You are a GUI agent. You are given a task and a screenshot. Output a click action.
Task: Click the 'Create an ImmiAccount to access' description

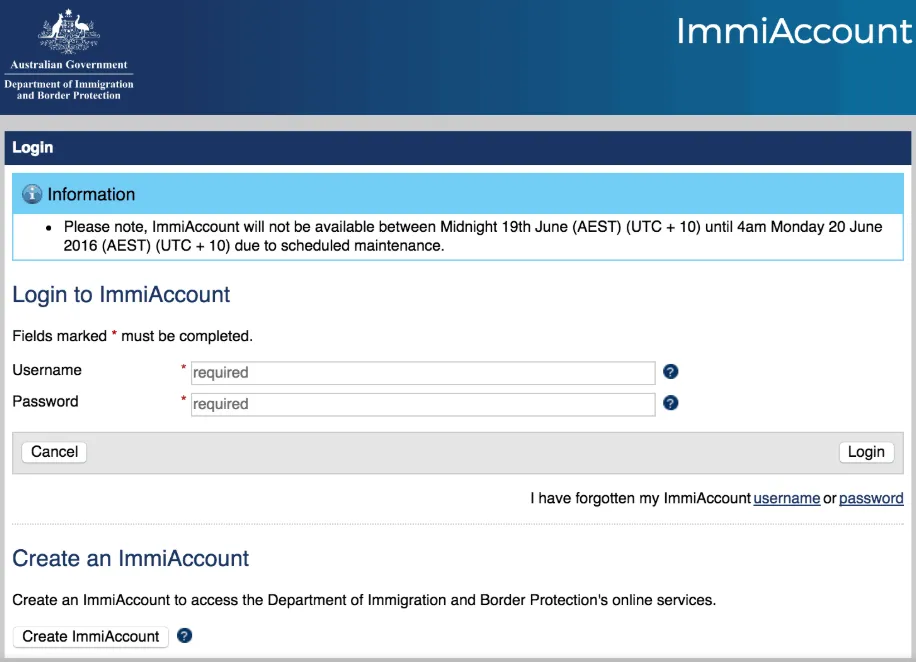(x=364, y=600)
